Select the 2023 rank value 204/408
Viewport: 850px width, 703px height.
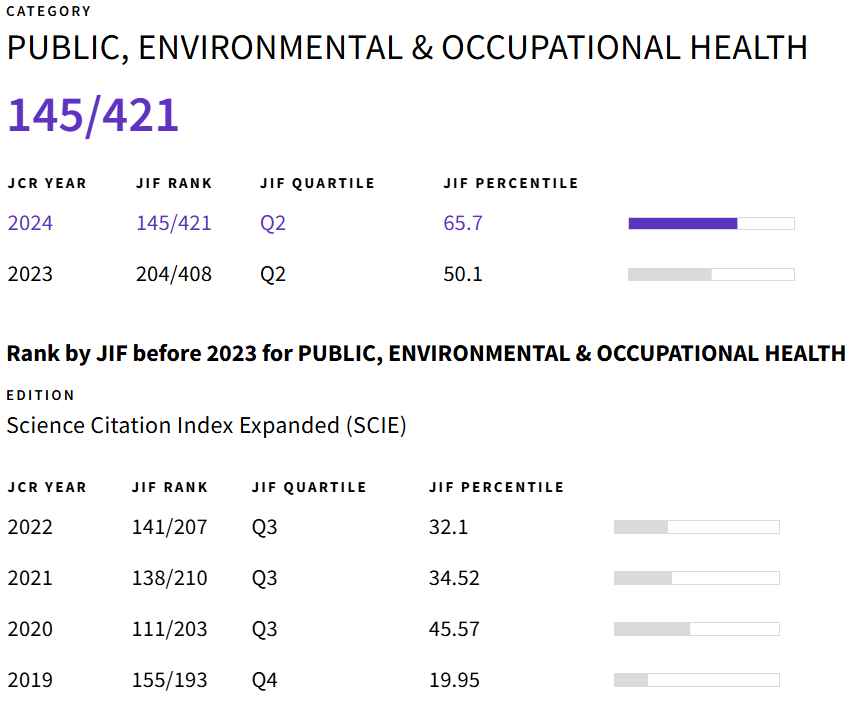174,274
